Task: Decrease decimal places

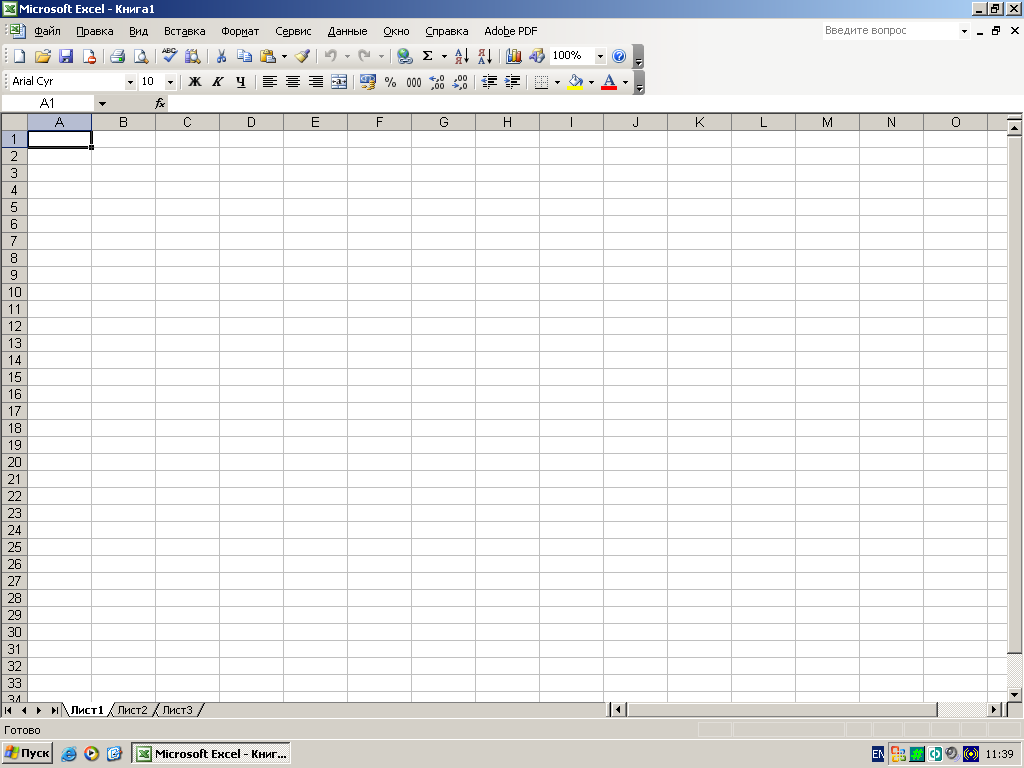Action: tap(460, 82)
